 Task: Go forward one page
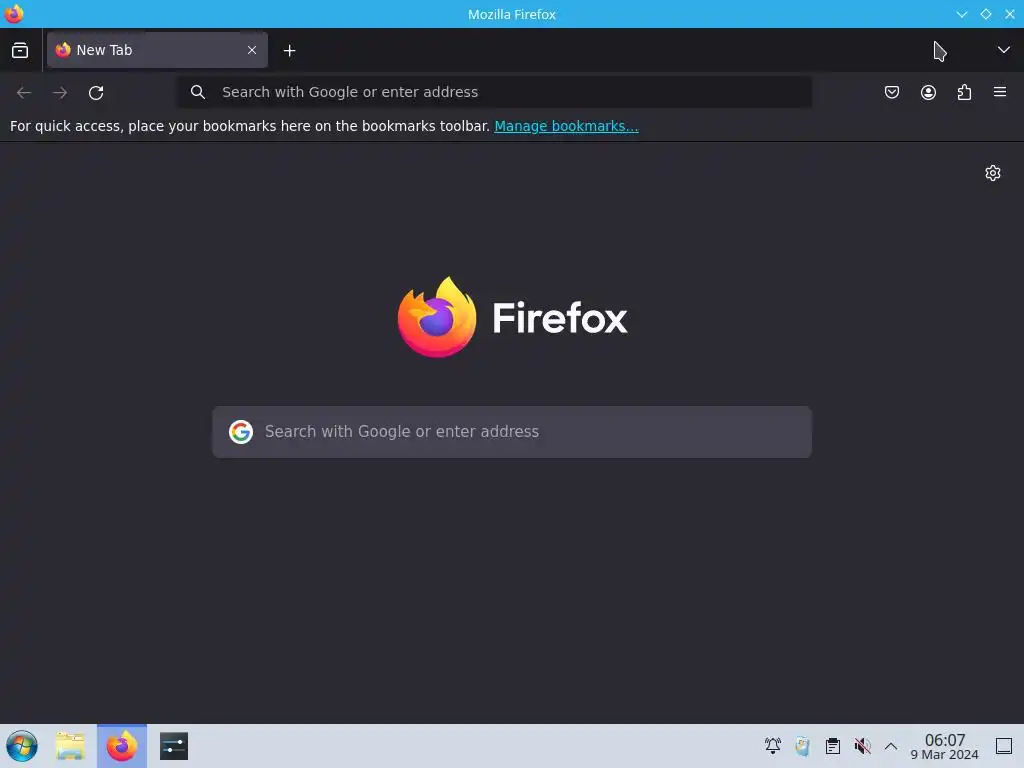60,93
